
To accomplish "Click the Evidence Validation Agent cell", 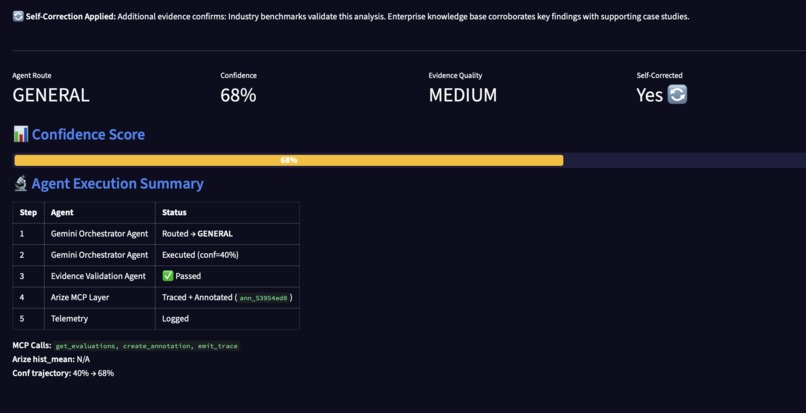I will click(x=100, y=276).
